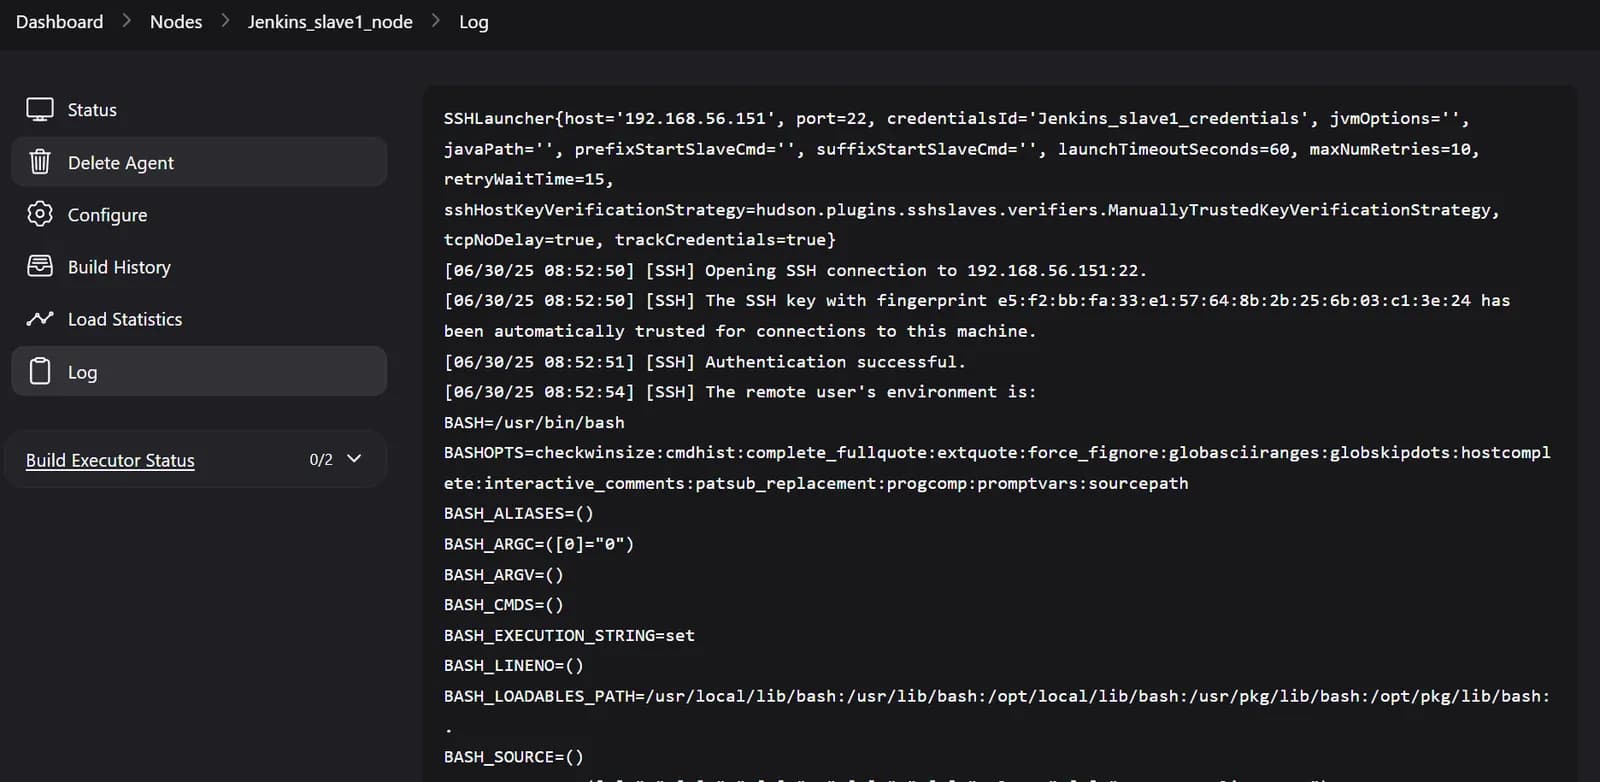Open the Configure sidebar item

tap(199, 214)
